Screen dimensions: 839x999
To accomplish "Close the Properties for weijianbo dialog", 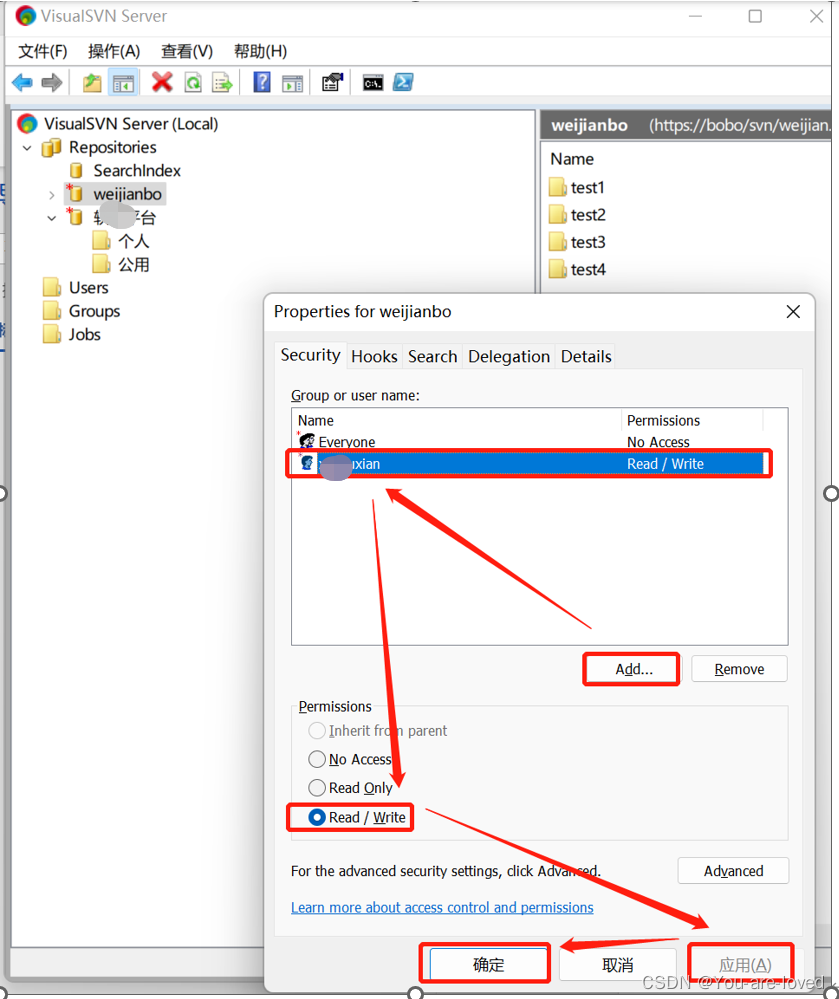I will [x=793, y=312].
